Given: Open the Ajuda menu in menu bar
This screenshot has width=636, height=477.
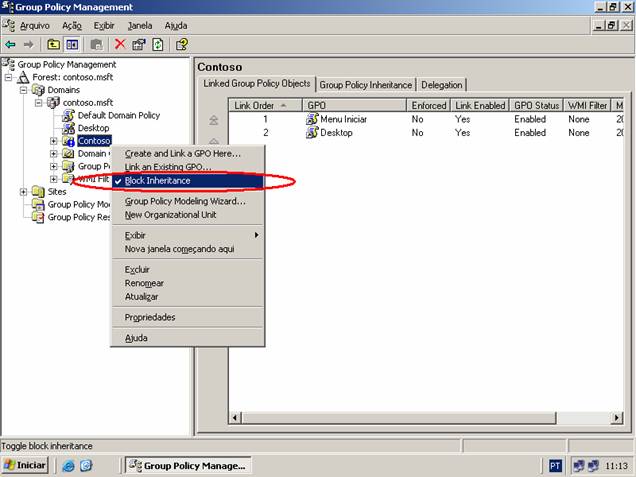Looking at the screenshot, I should (176, 26).
